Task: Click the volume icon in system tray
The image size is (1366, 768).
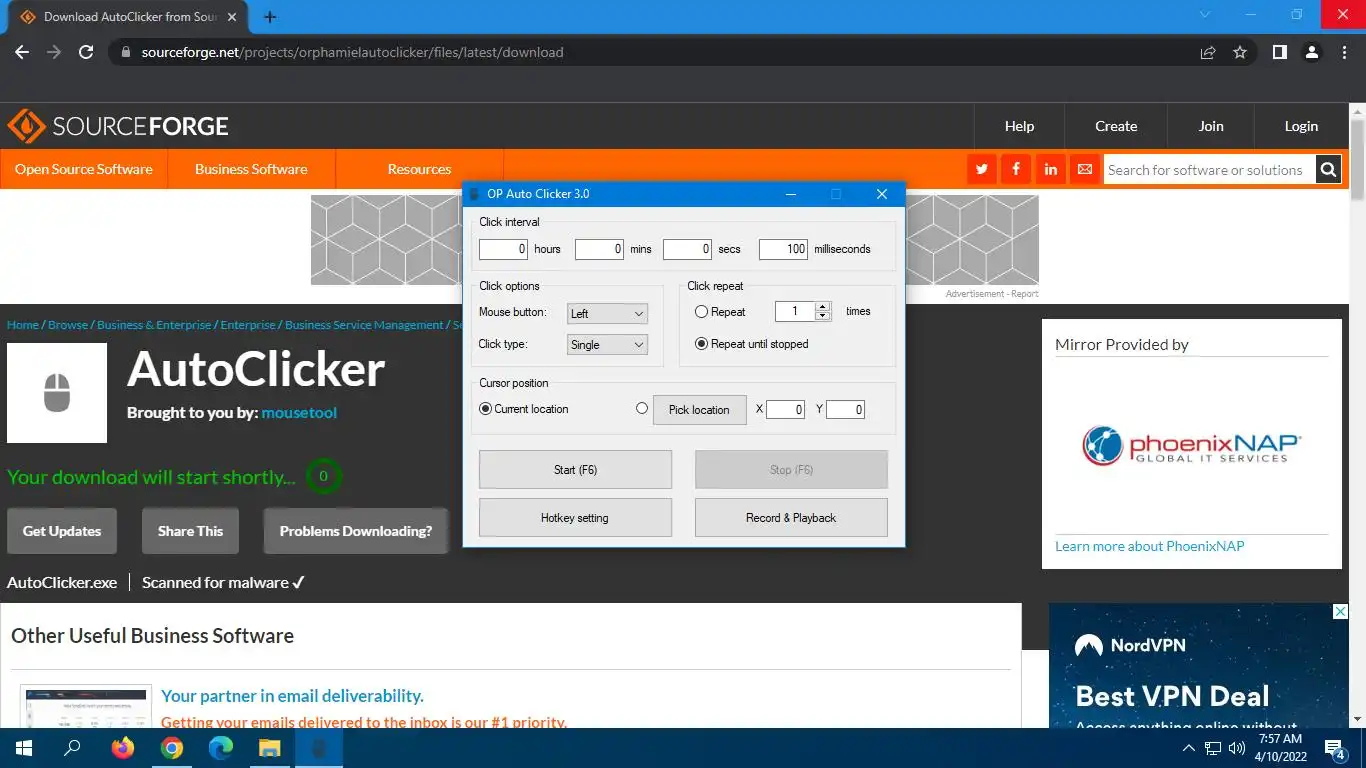Action: (x=1237, y=747)
